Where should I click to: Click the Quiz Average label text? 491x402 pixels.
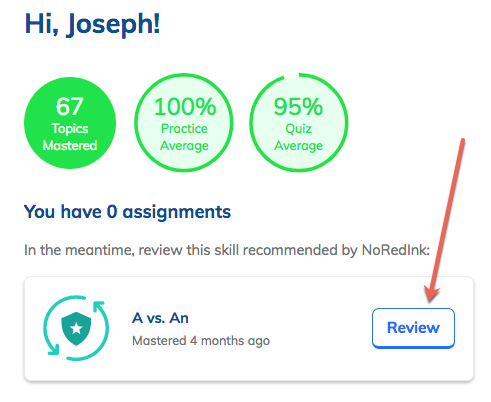coord(298,137)
